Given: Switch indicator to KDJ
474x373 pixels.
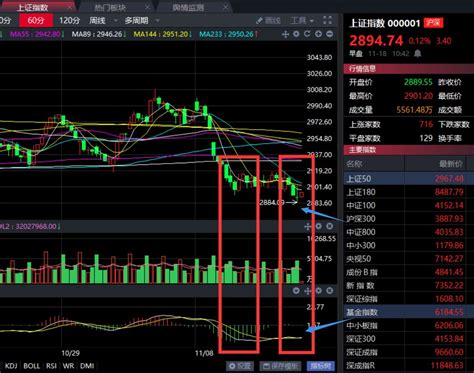Looking at the screenshot, I should click(11, 366).
